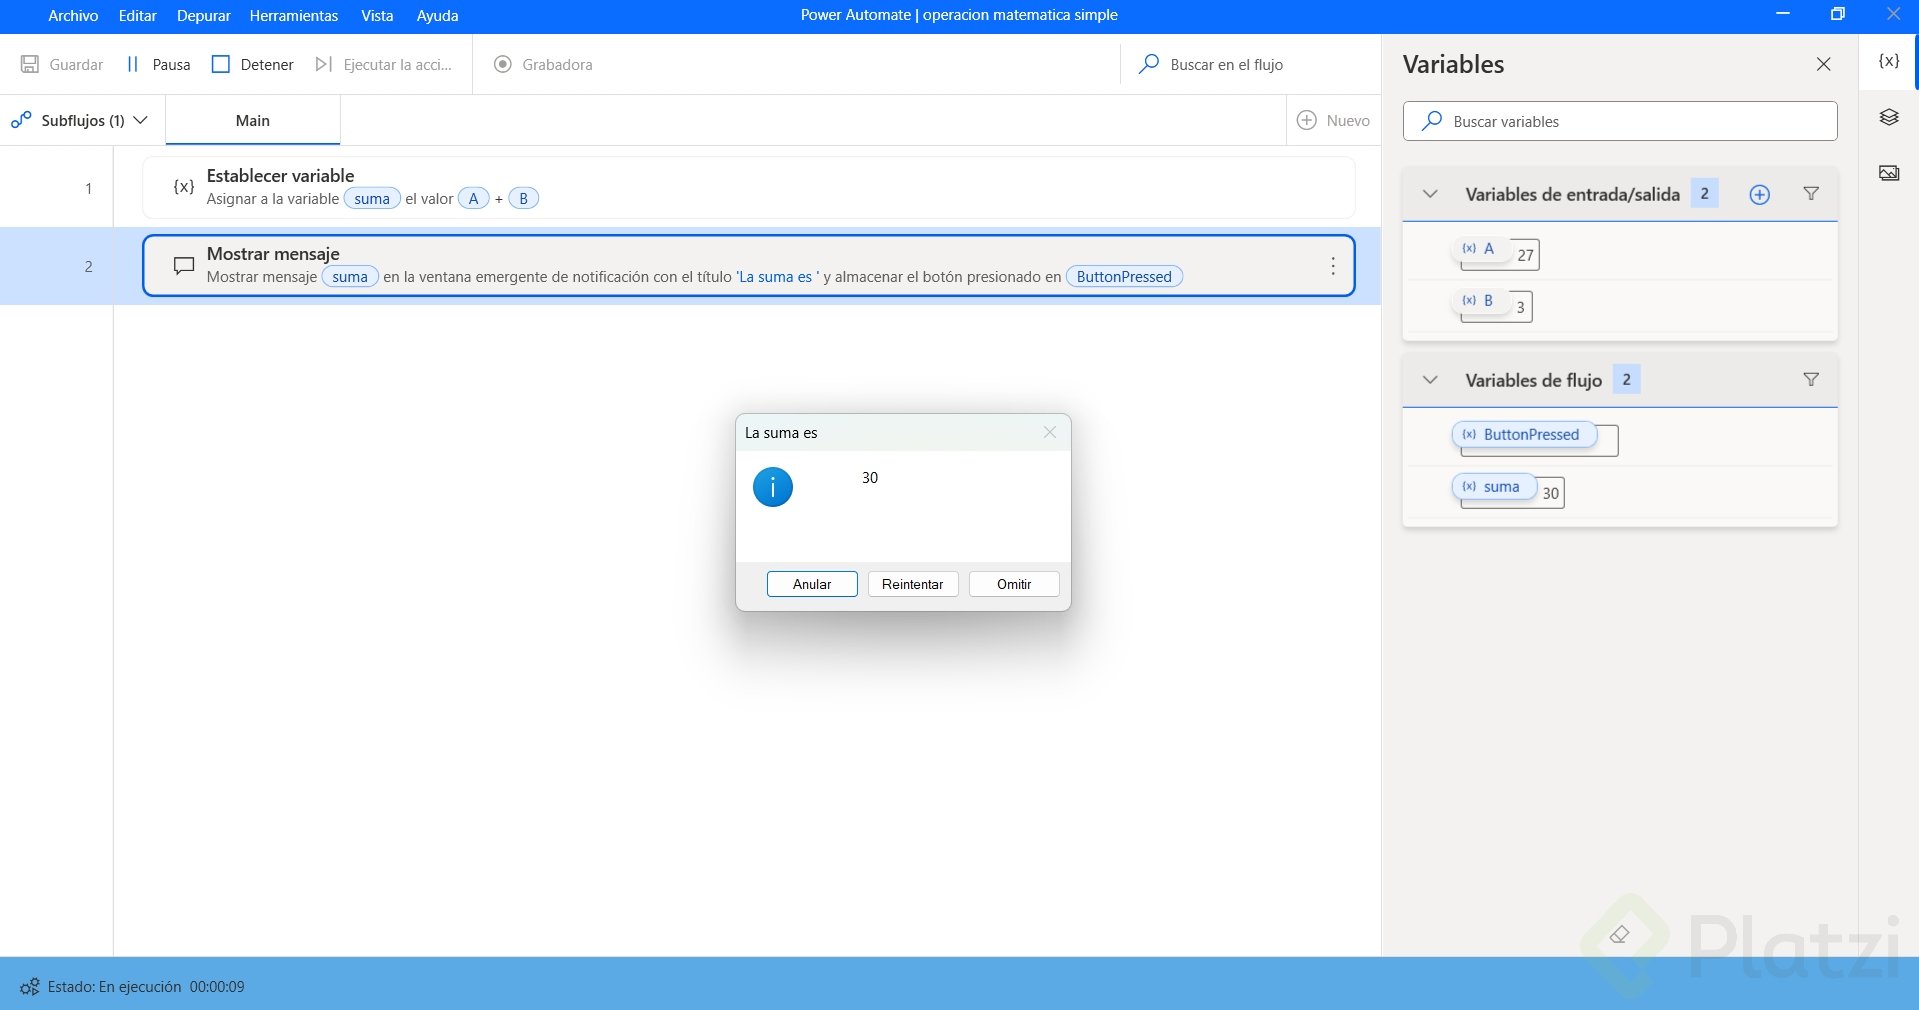Select the ButtonPressed flow variable
This screenshot has height=1010, width=1919.
coord(1523,435)
